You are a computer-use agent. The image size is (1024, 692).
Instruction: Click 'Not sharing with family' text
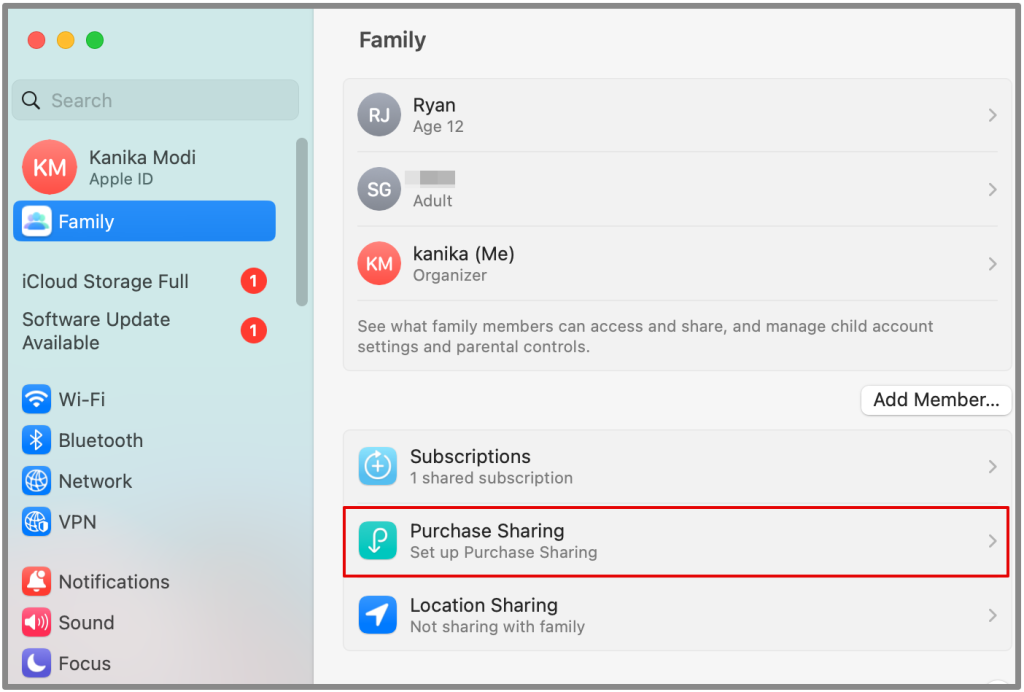[x=497, y=626]
